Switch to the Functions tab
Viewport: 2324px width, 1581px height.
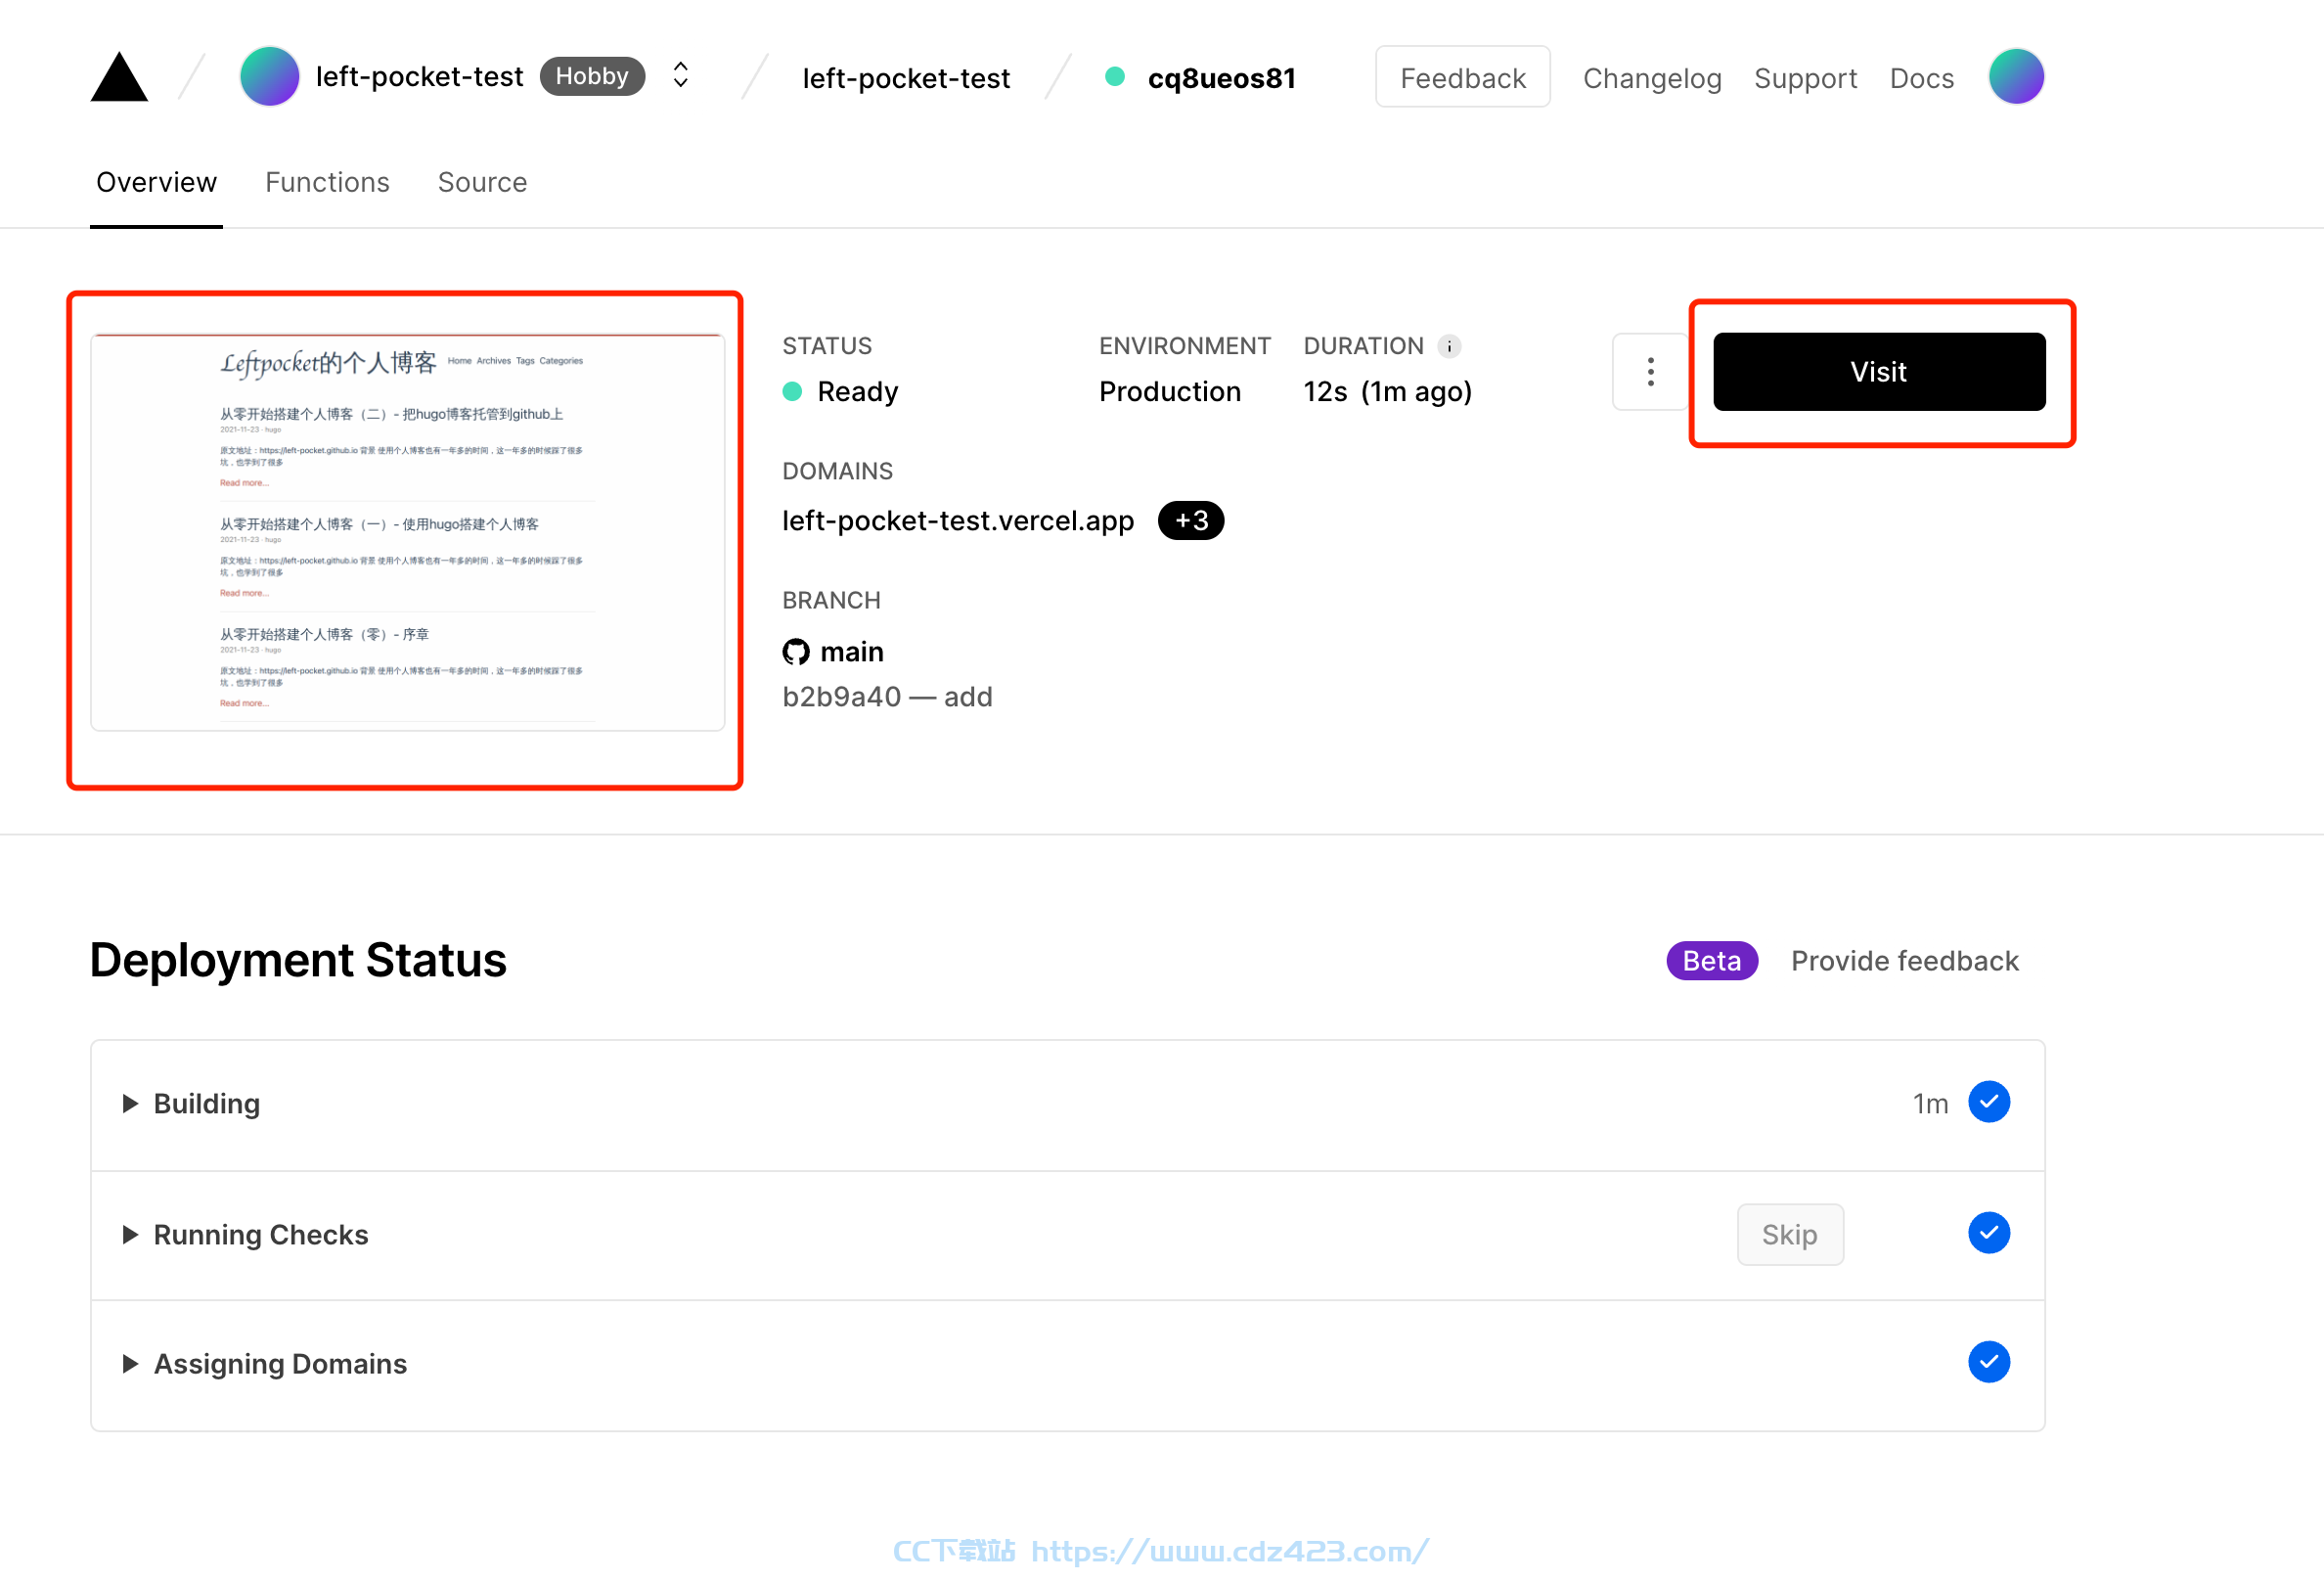[x=327, y=182]
